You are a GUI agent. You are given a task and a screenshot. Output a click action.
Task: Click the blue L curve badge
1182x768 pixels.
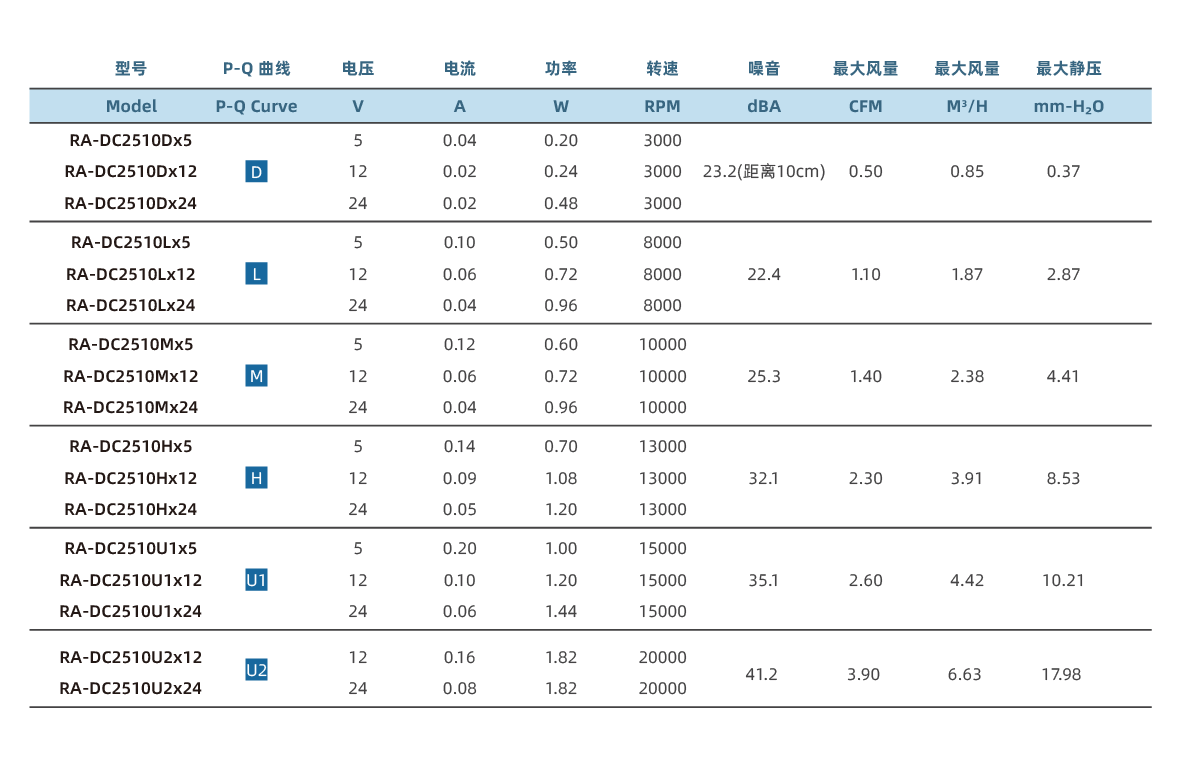(x=256, y=274)
